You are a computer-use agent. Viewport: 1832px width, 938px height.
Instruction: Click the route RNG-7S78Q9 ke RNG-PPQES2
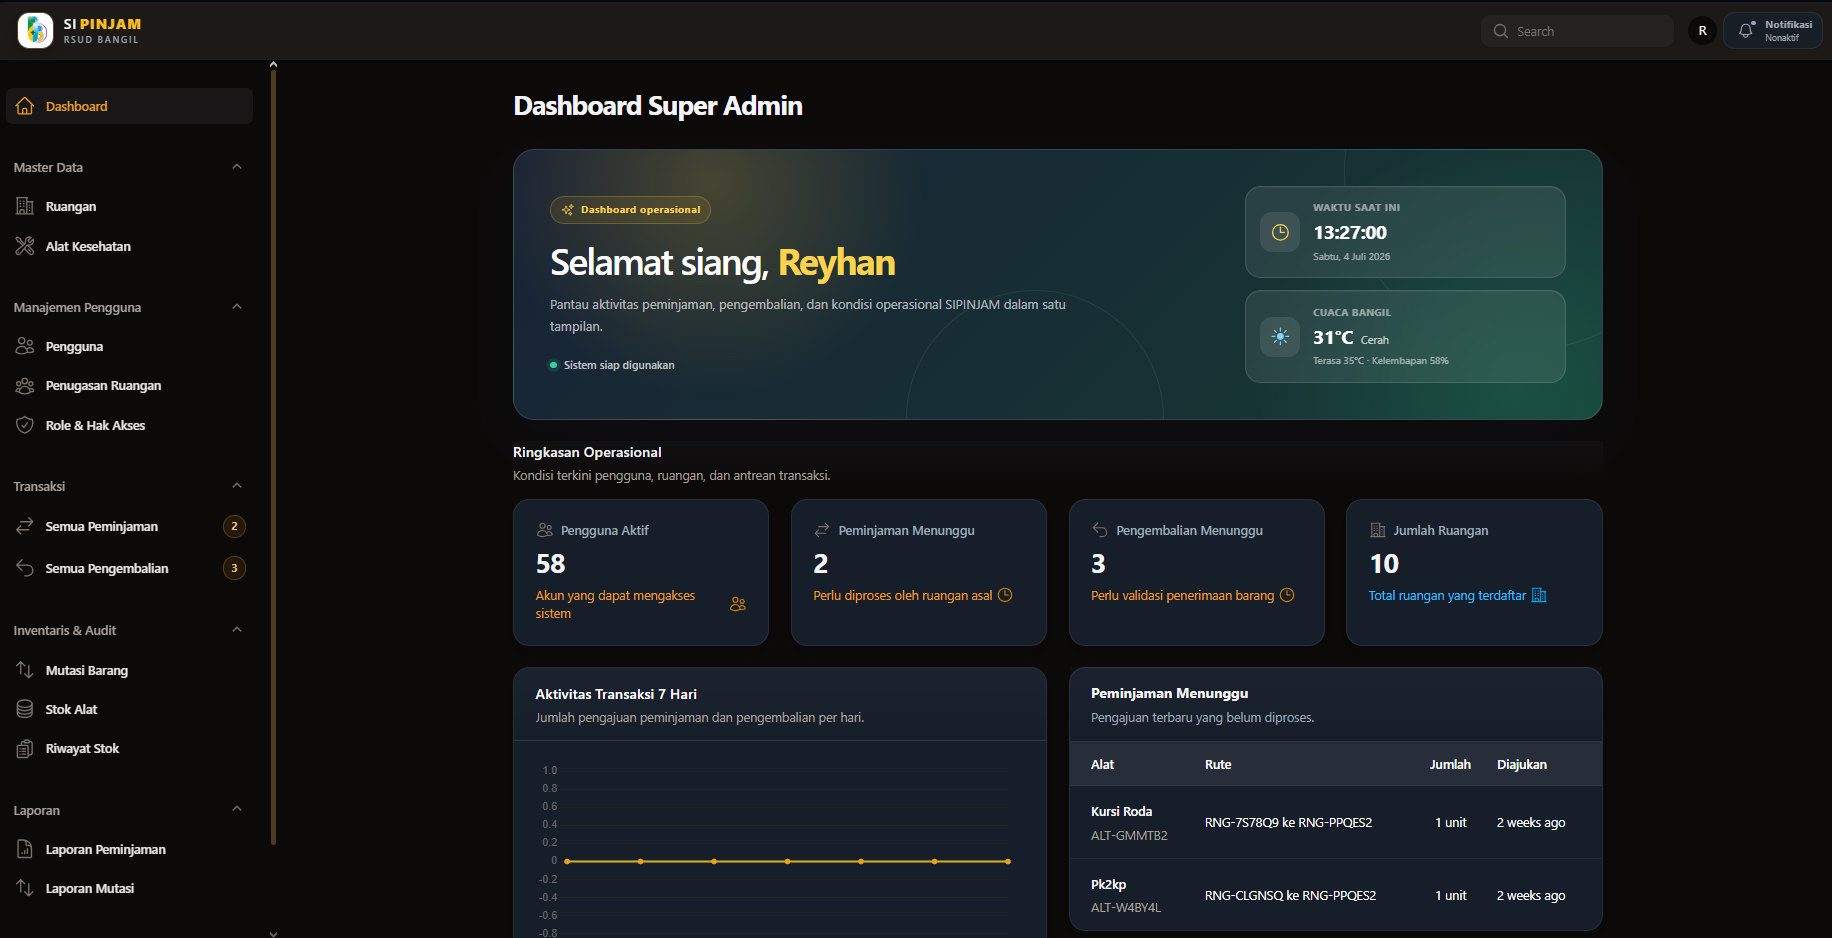[x=1288, y=822]
